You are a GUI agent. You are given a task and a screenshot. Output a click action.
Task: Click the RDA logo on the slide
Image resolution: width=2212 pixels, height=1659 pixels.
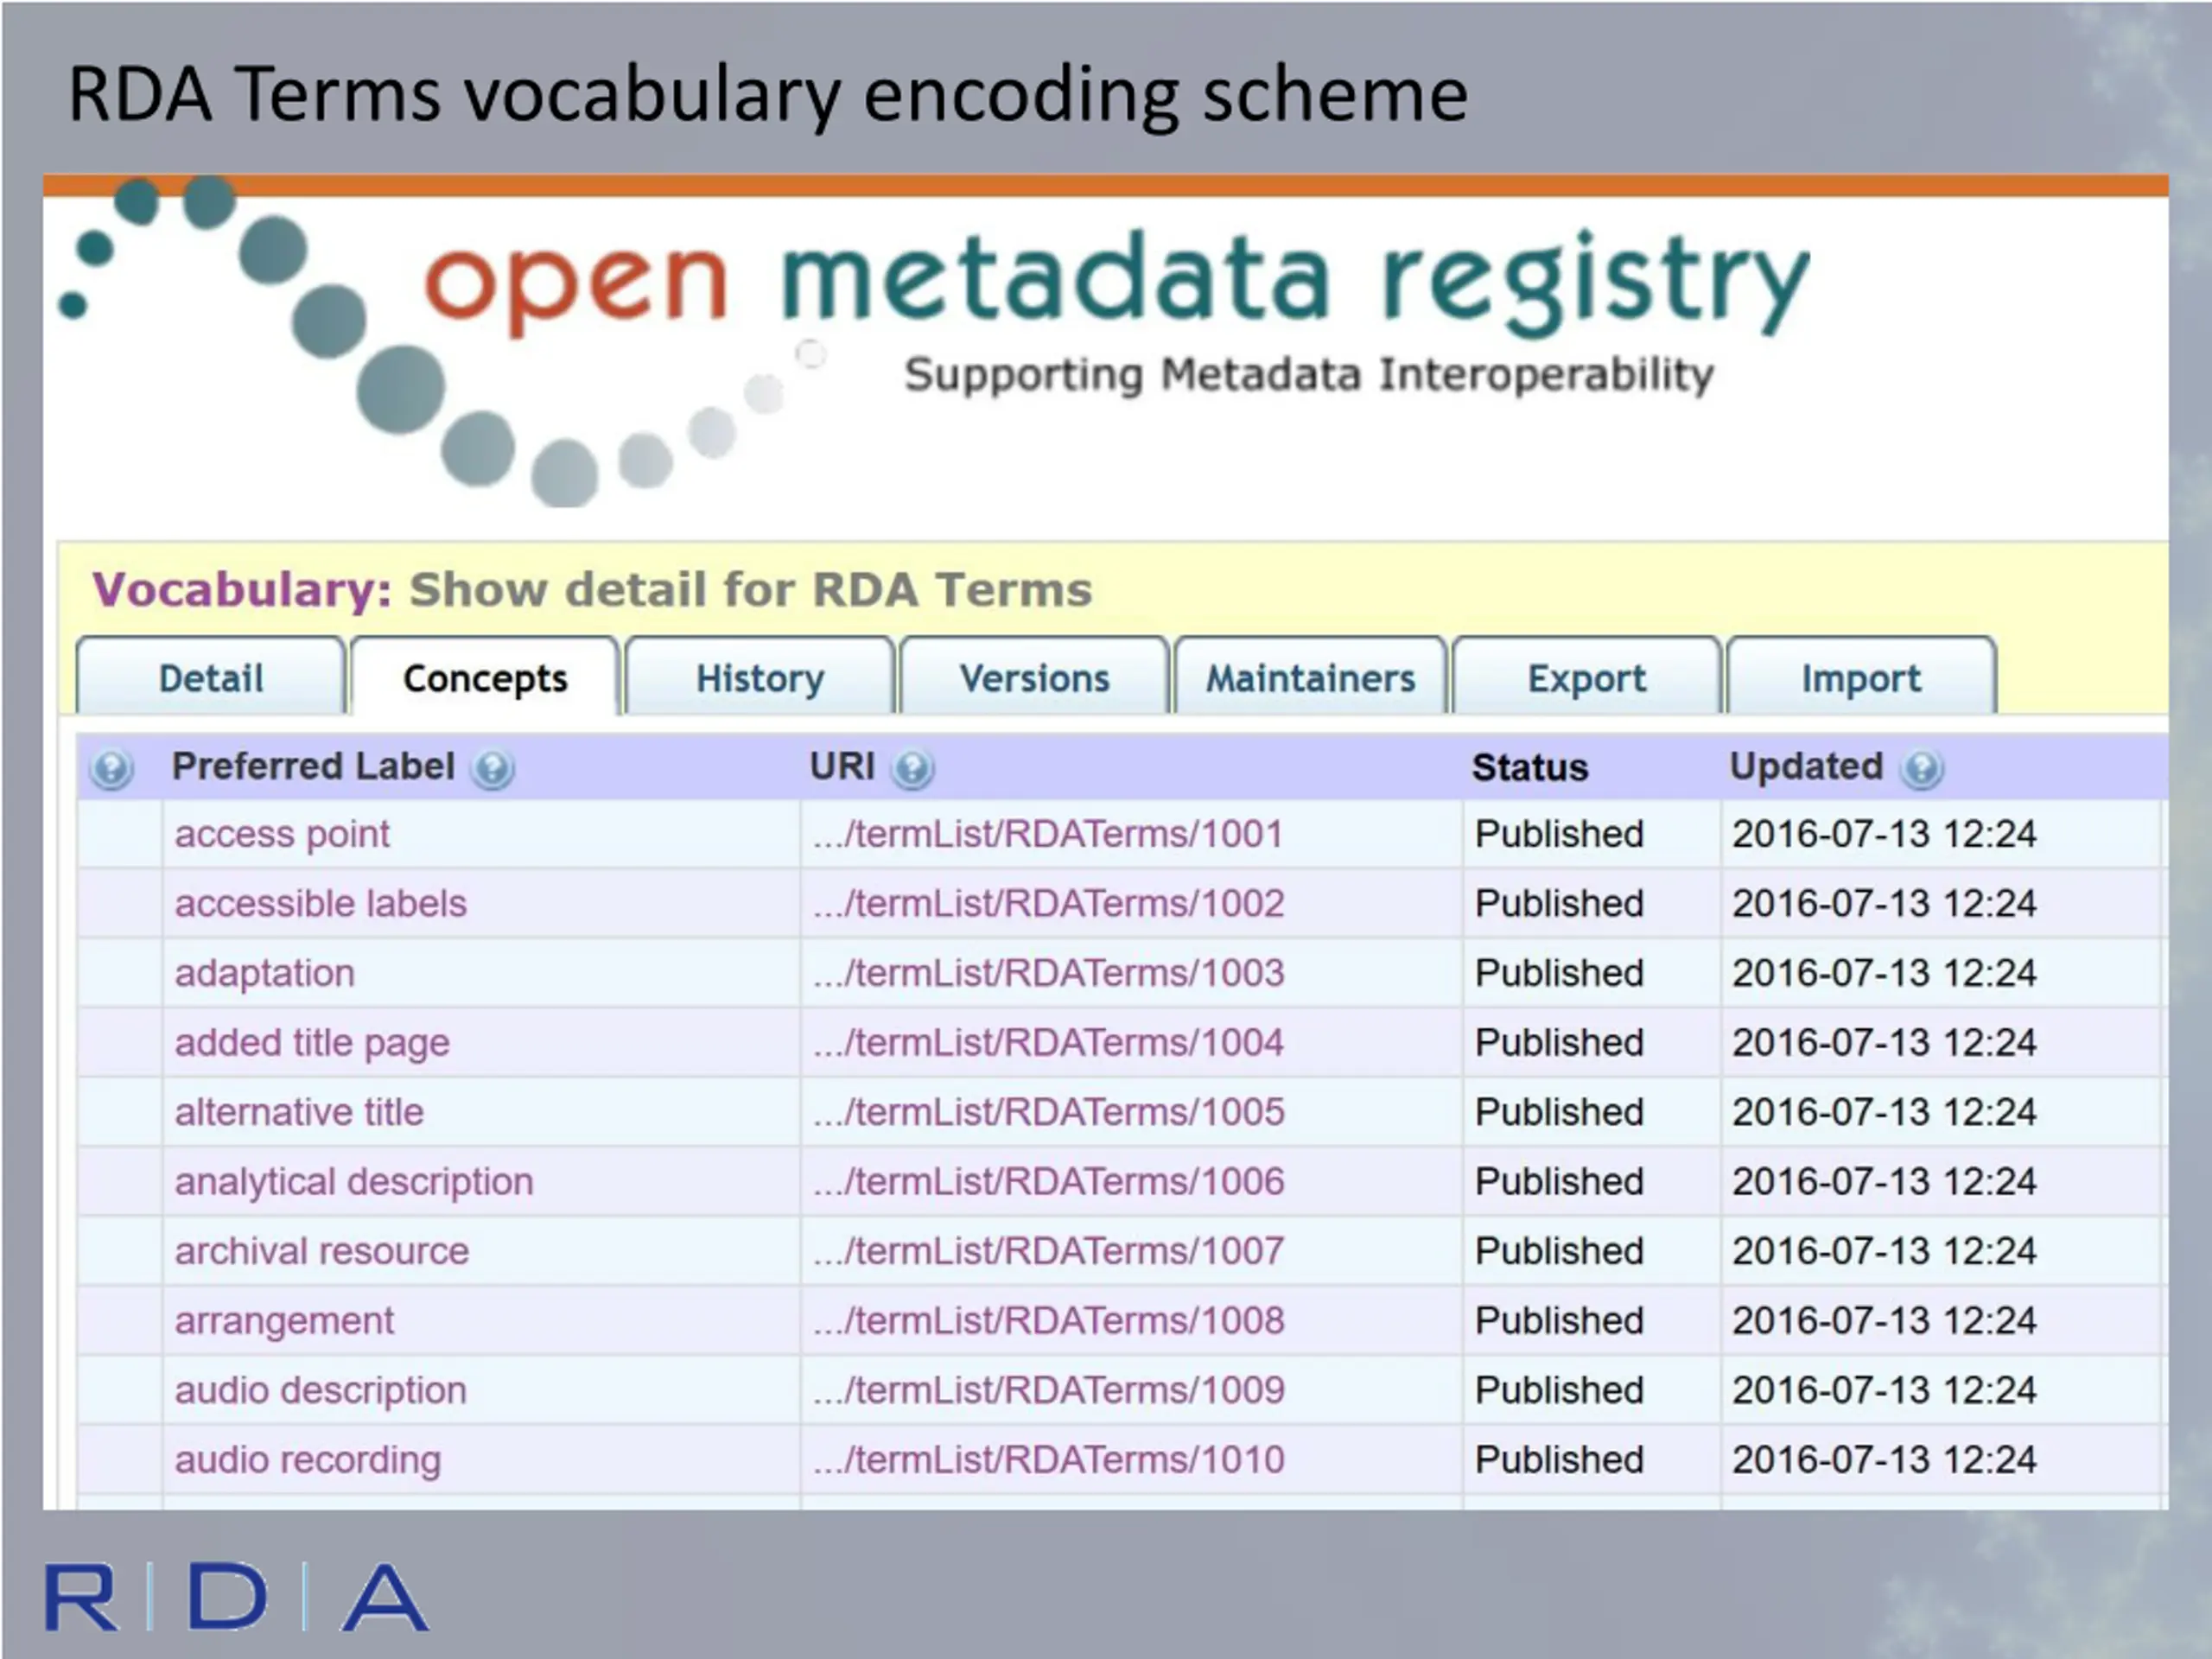tap(236, 1597)
